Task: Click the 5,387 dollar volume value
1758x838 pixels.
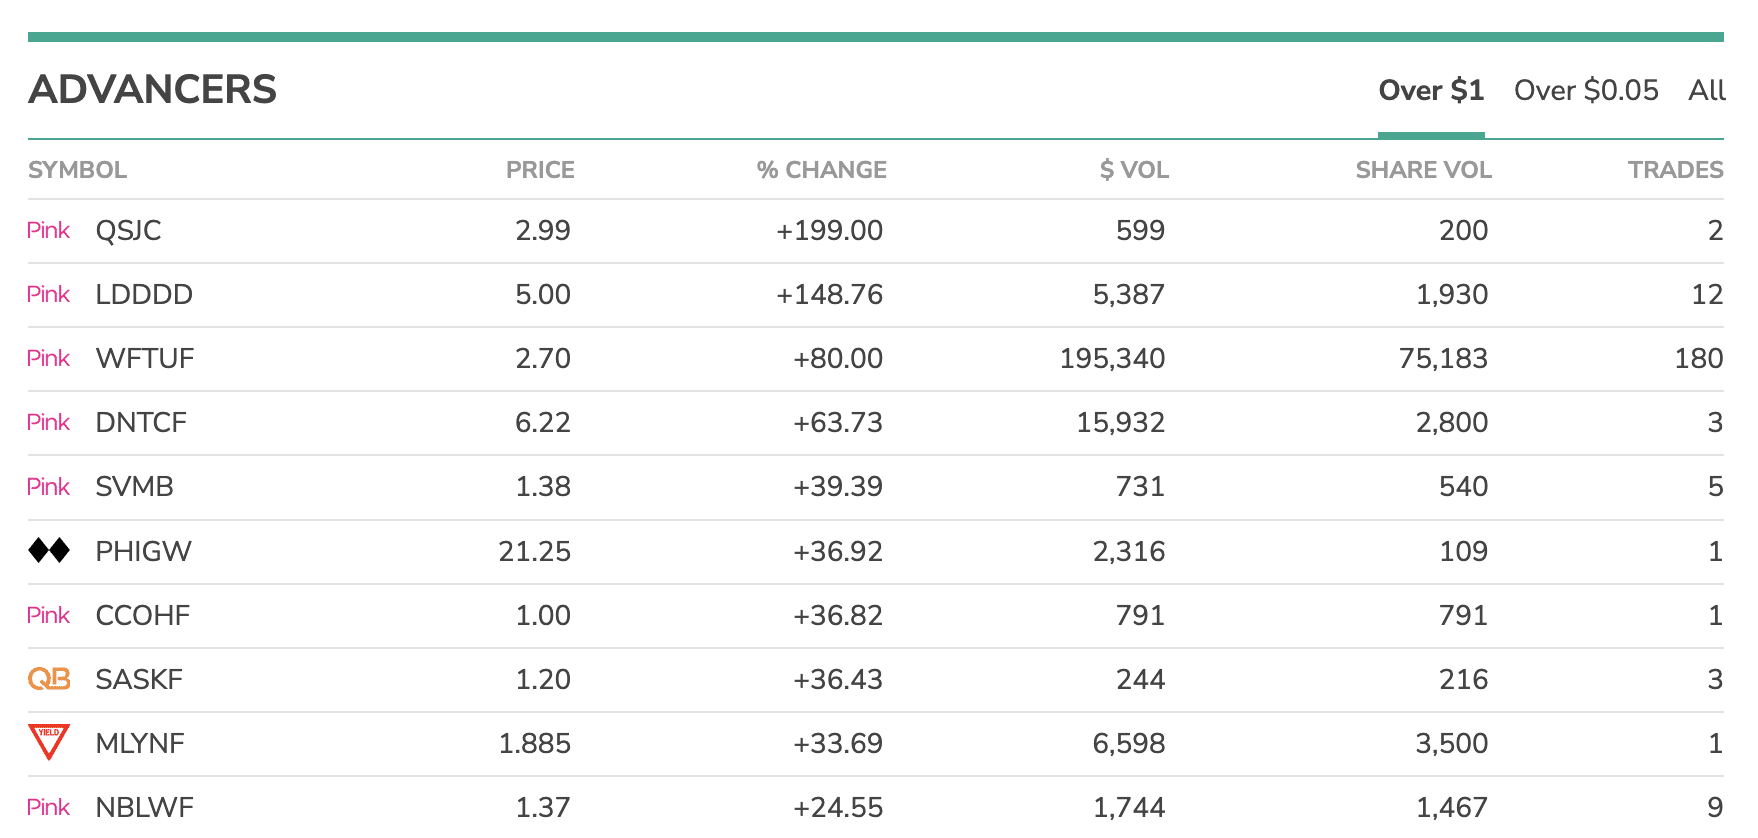Action: tap(1129, 294)
